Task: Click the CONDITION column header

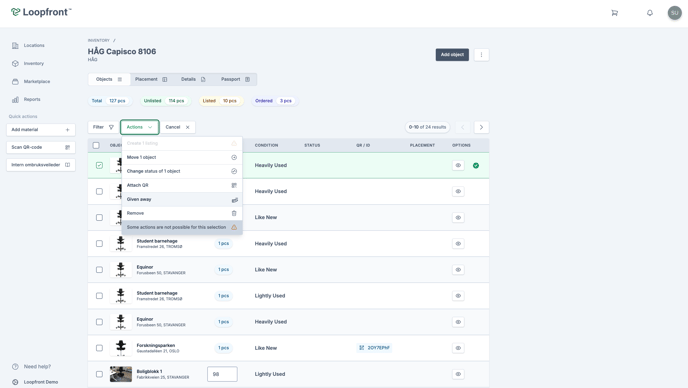Action: point(266,145)
